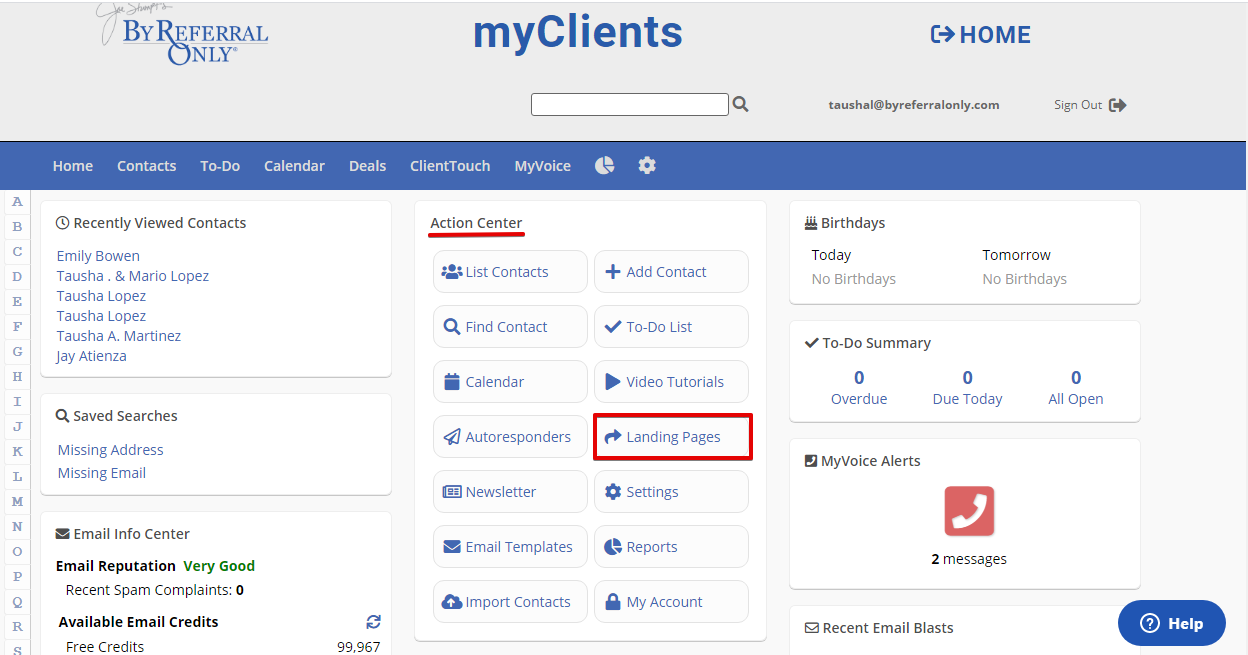
Task: Click the Calendar button in Action Center
Action: (x=510, y=382)
